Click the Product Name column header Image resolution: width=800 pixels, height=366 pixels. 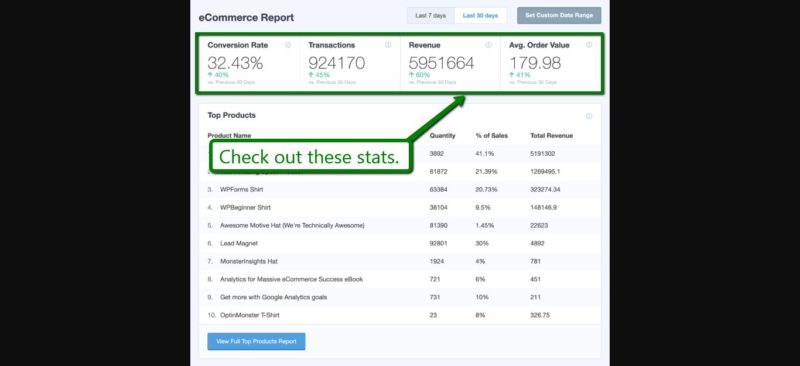[229, 136]
